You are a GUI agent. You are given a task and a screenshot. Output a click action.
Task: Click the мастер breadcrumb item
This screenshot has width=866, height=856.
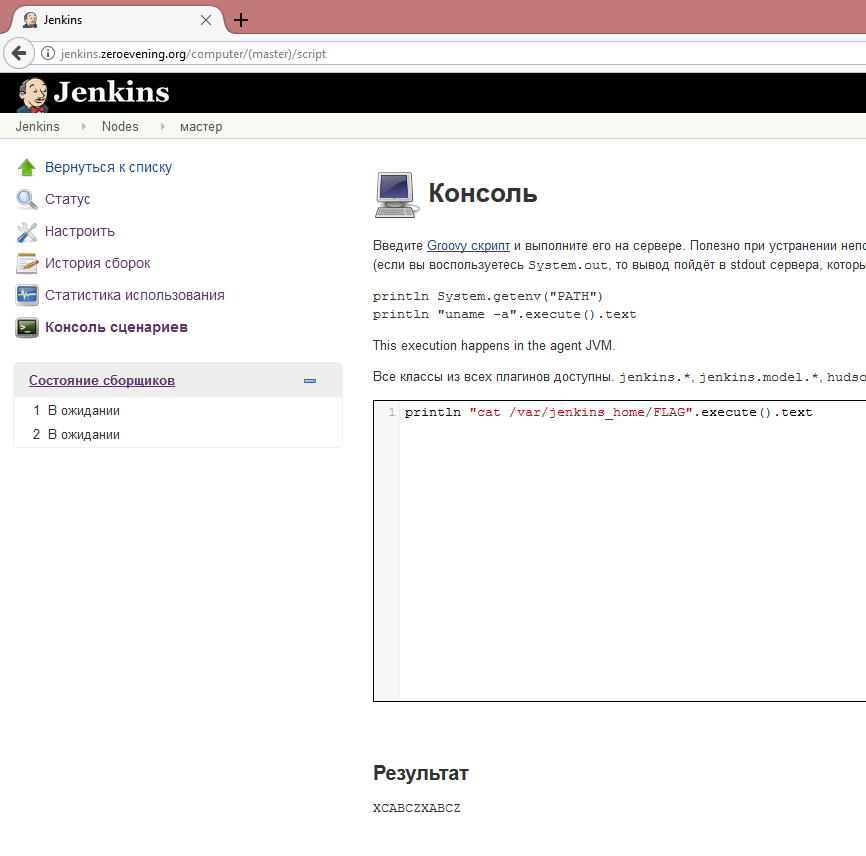click(201, 126)
